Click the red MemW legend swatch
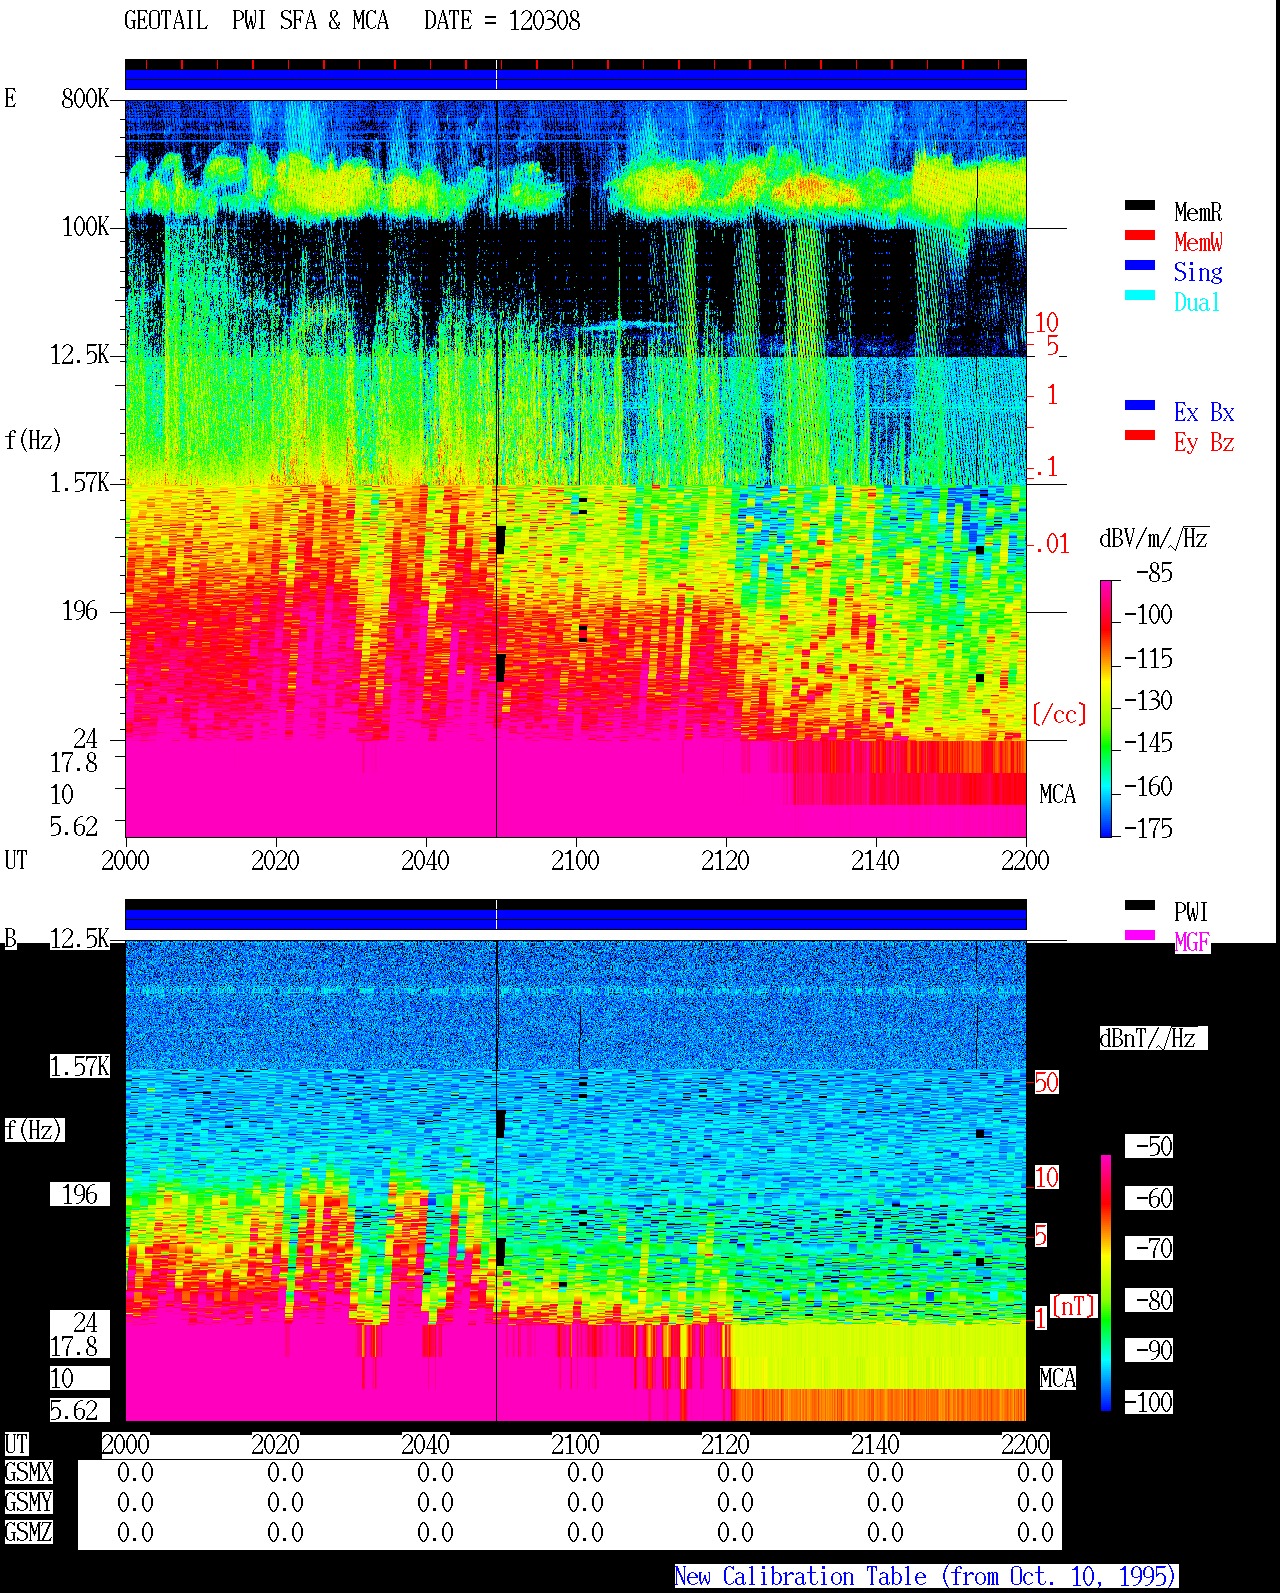1280x1593 pixels. point(1139,235)
